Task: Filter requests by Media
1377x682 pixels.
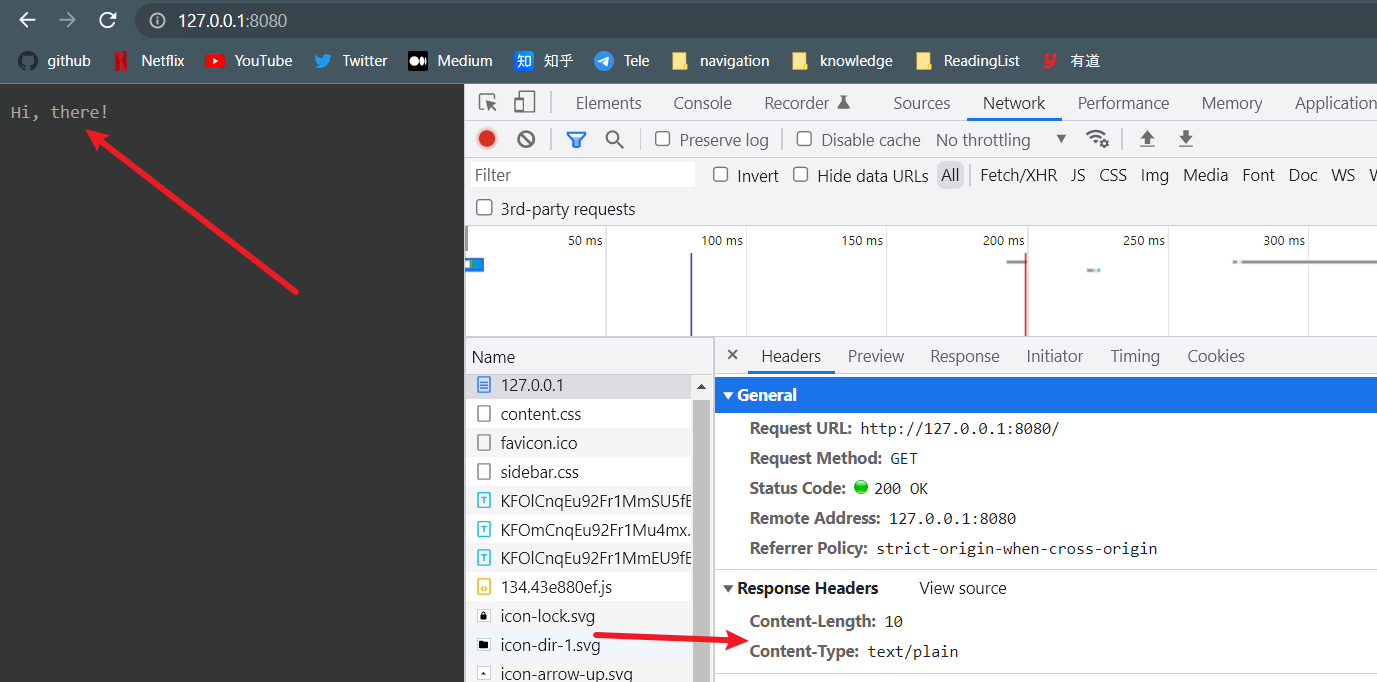Action: (x=1205, y=175)
